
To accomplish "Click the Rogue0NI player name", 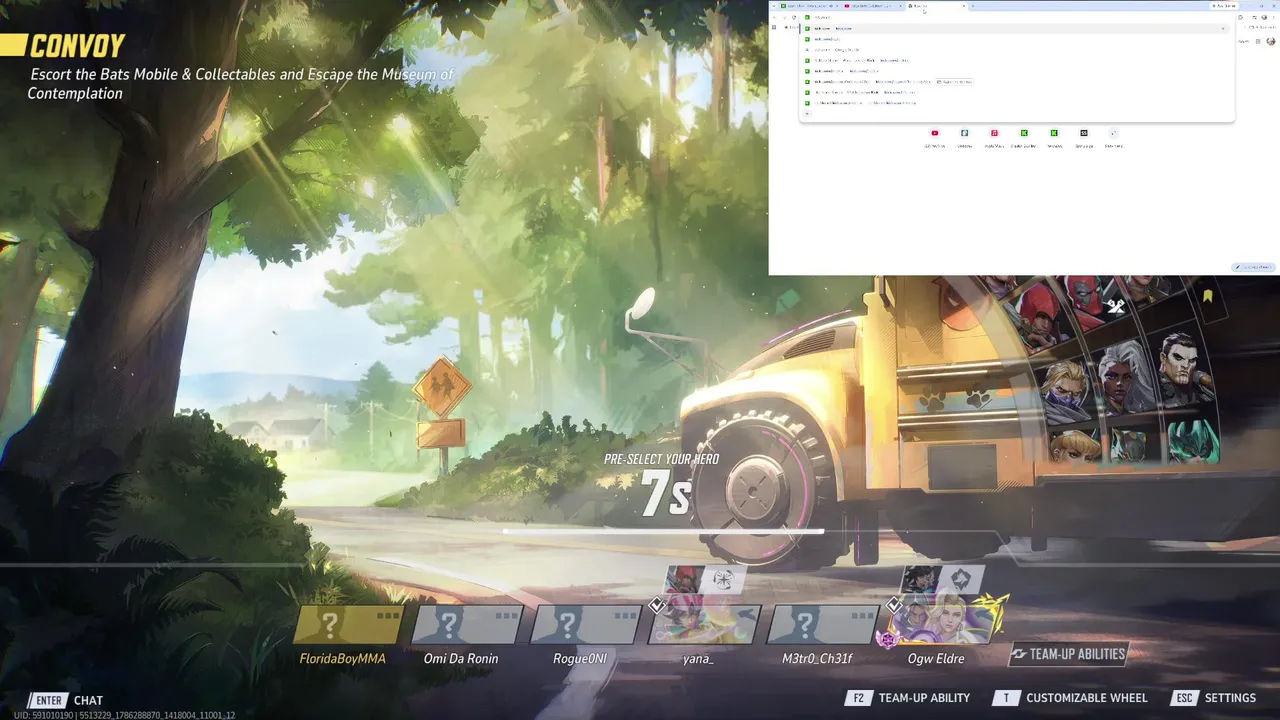I will point(580,659).
